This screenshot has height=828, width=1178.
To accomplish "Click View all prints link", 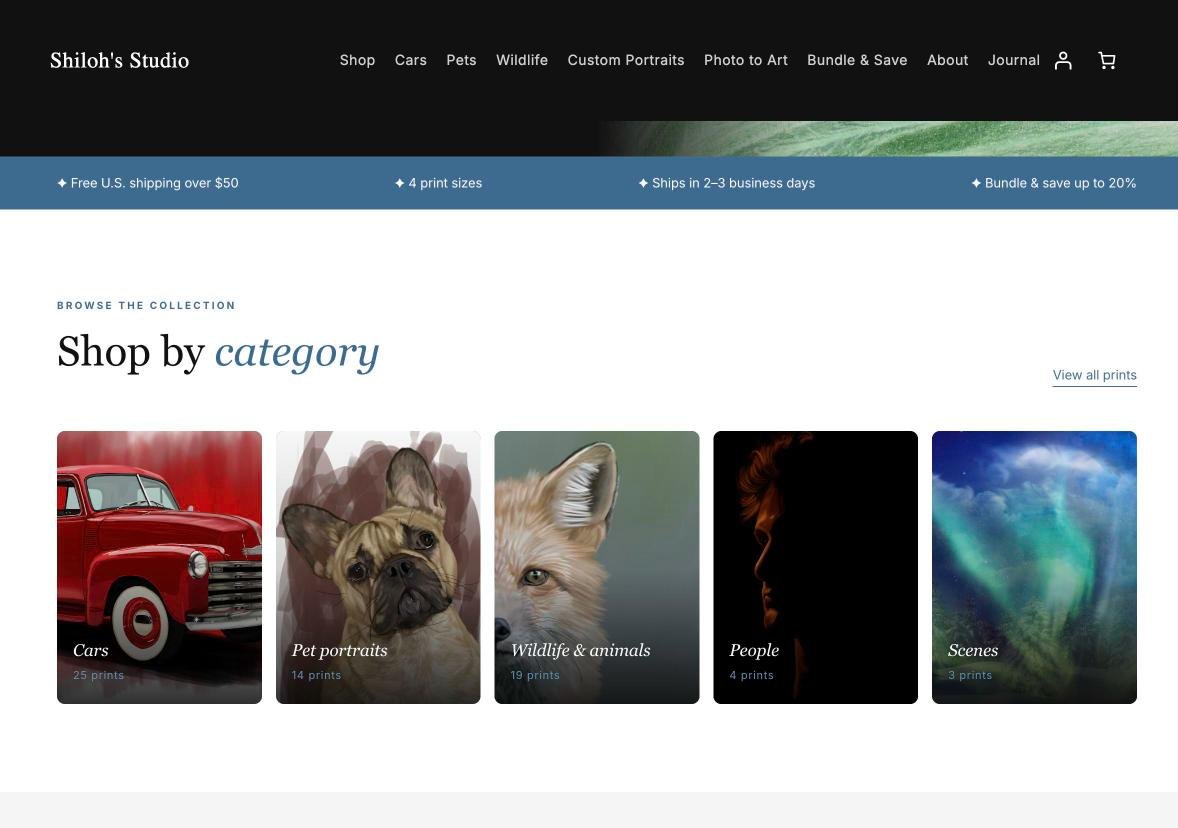I will pos(1095,375).
